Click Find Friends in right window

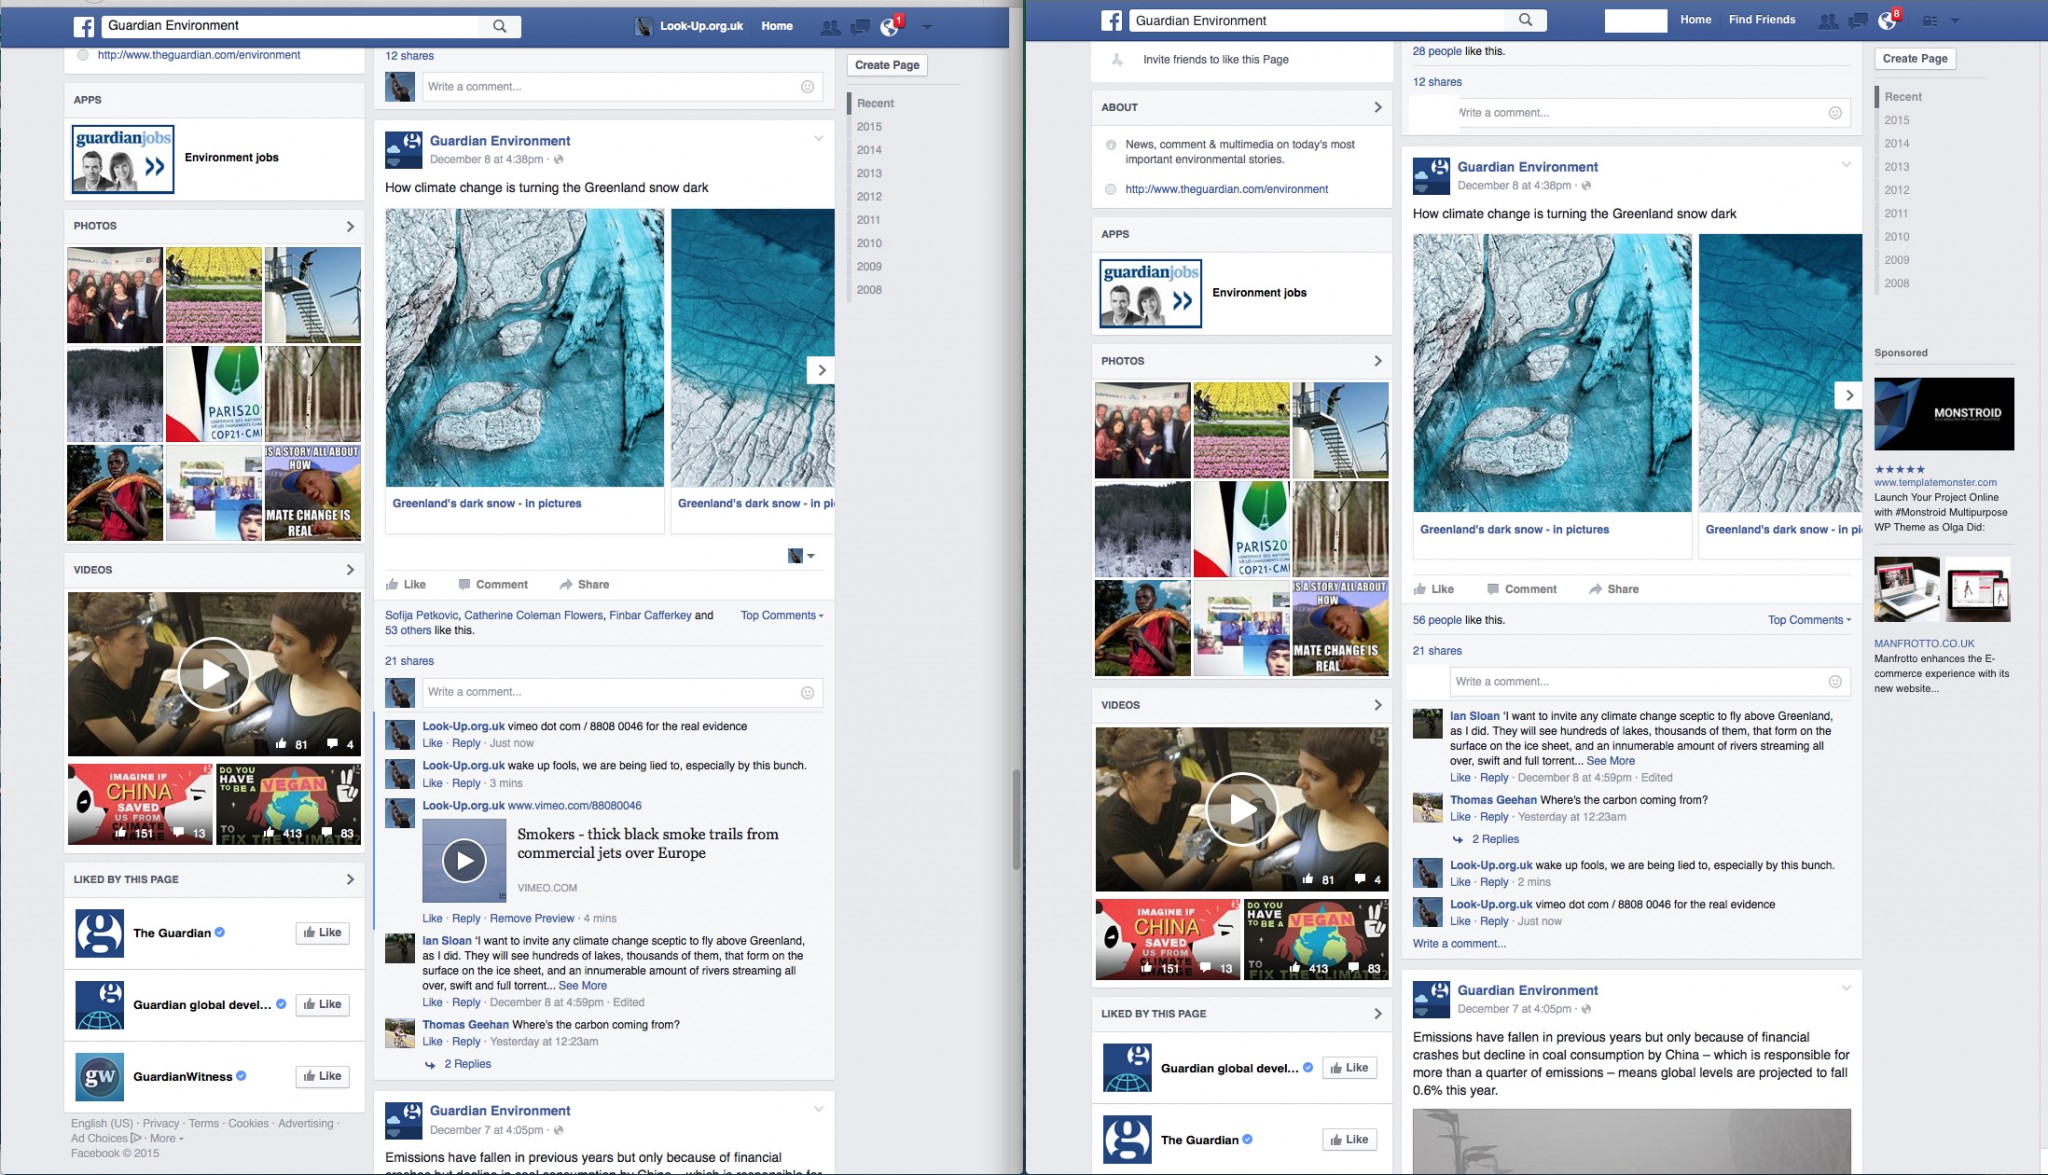[x=1762, y=20]
